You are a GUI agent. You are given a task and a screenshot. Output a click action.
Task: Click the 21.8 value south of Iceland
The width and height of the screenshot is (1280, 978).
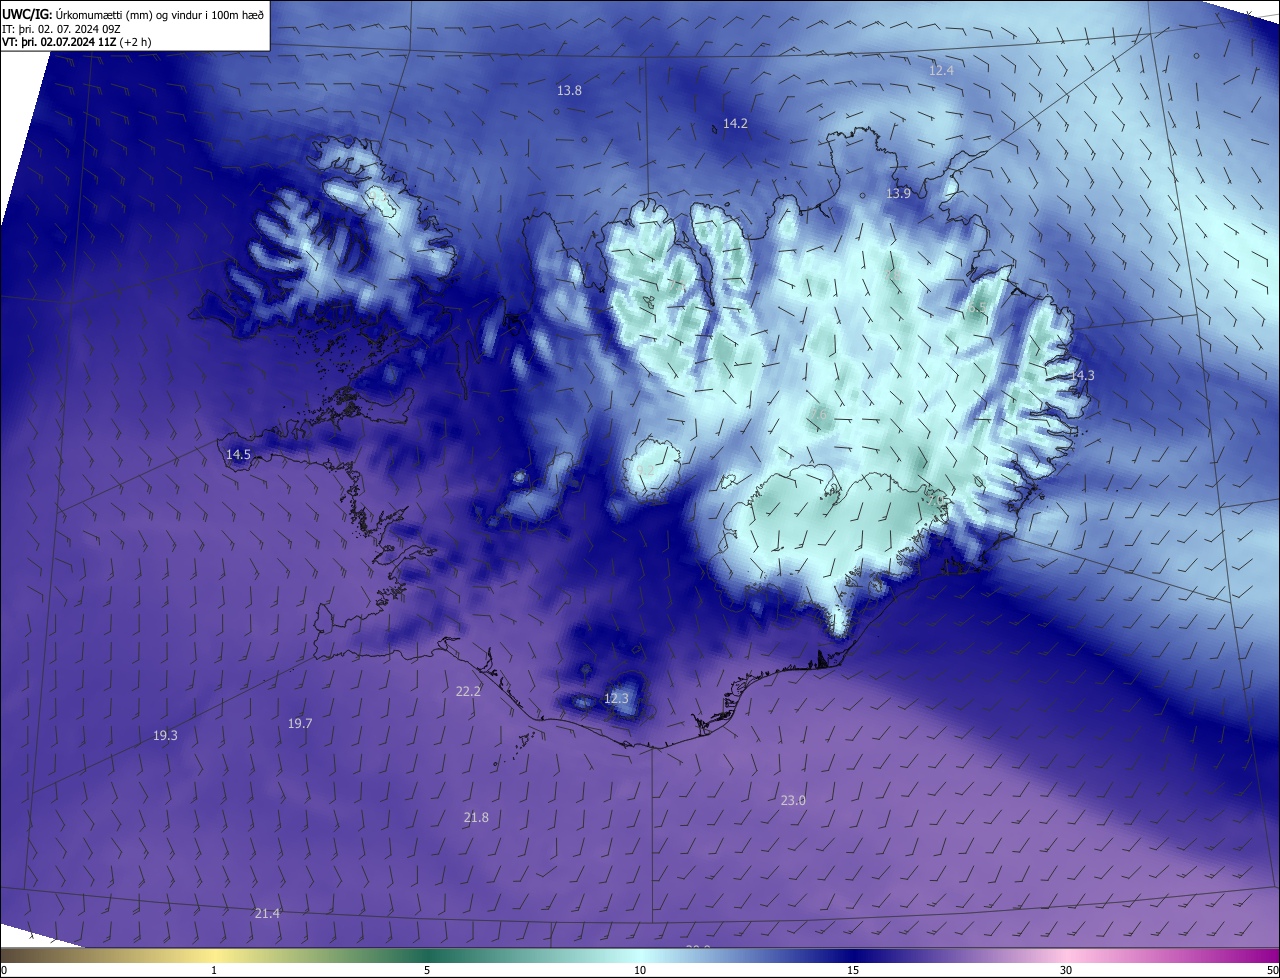pos(476,817)
